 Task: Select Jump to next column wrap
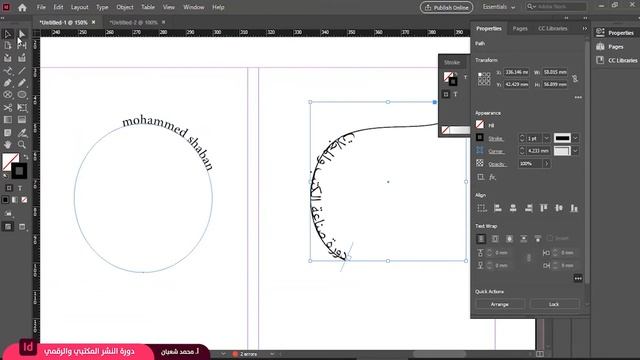[x=538, y=238]
